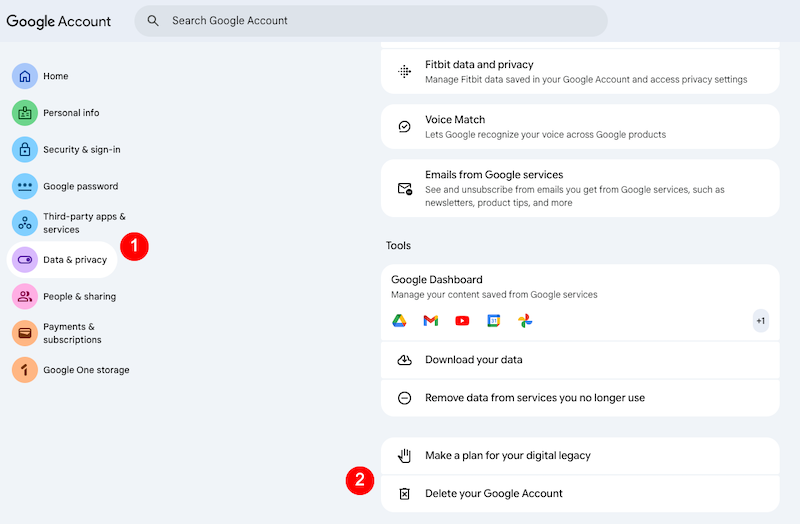Open Emails from Google services
Viewport: 800px width, 524px height.
pyautogui.click(x=580, y=188)
